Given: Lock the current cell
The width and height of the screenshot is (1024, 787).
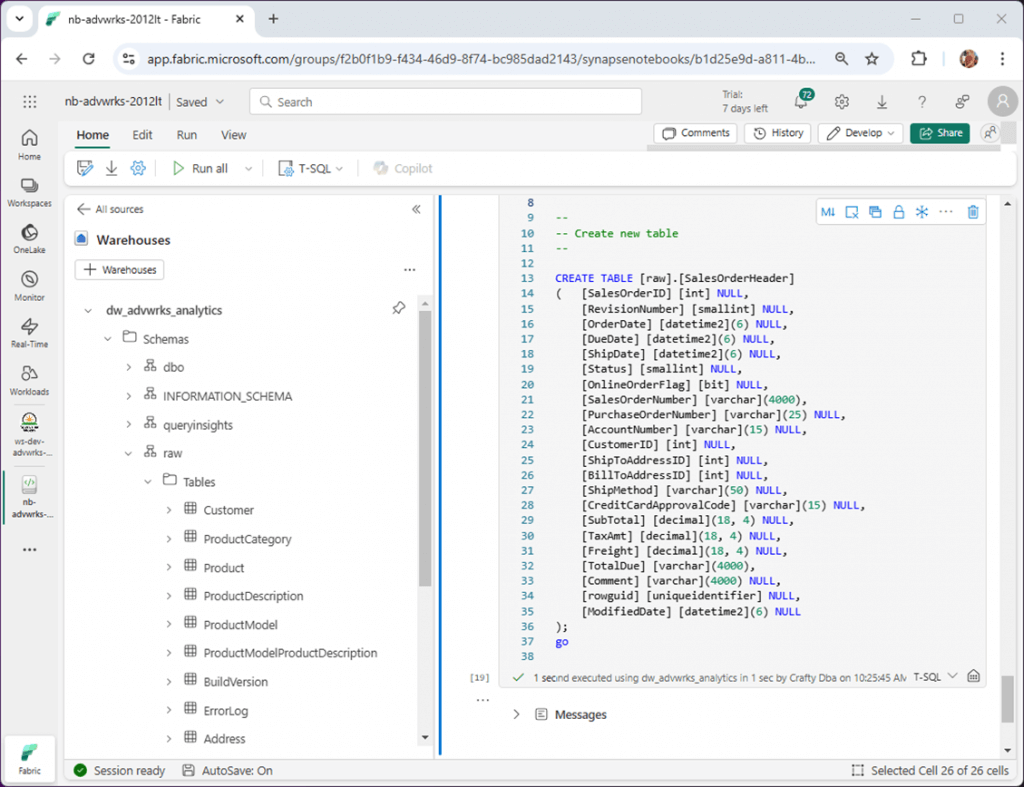Looking at the screenshot, I should coord(900,211).
